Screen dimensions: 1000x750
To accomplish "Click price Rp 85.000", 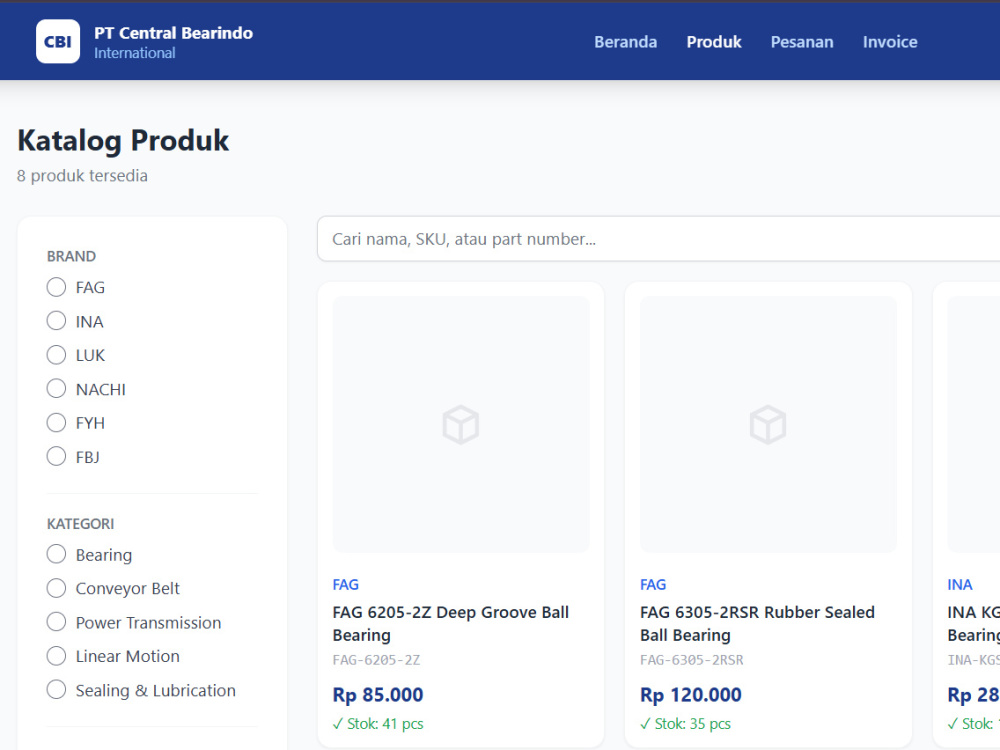I will [378, 695].
